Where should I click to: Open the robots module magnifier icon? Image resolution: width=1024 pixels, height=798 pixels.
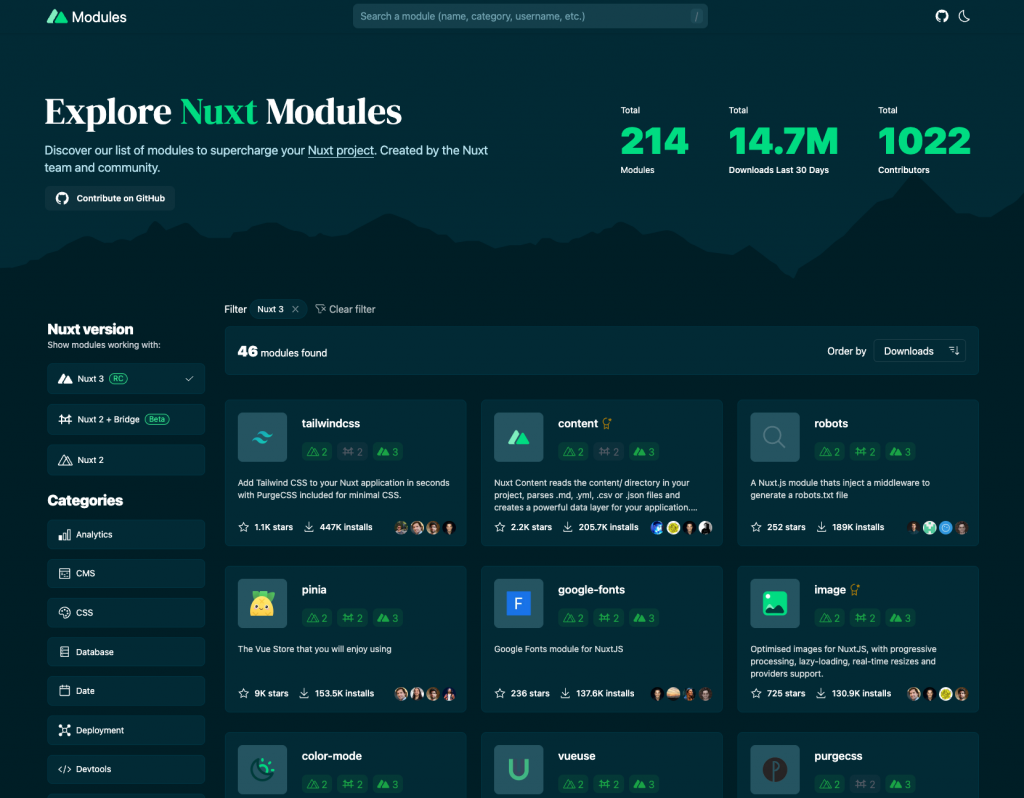[x=775, y=437]
